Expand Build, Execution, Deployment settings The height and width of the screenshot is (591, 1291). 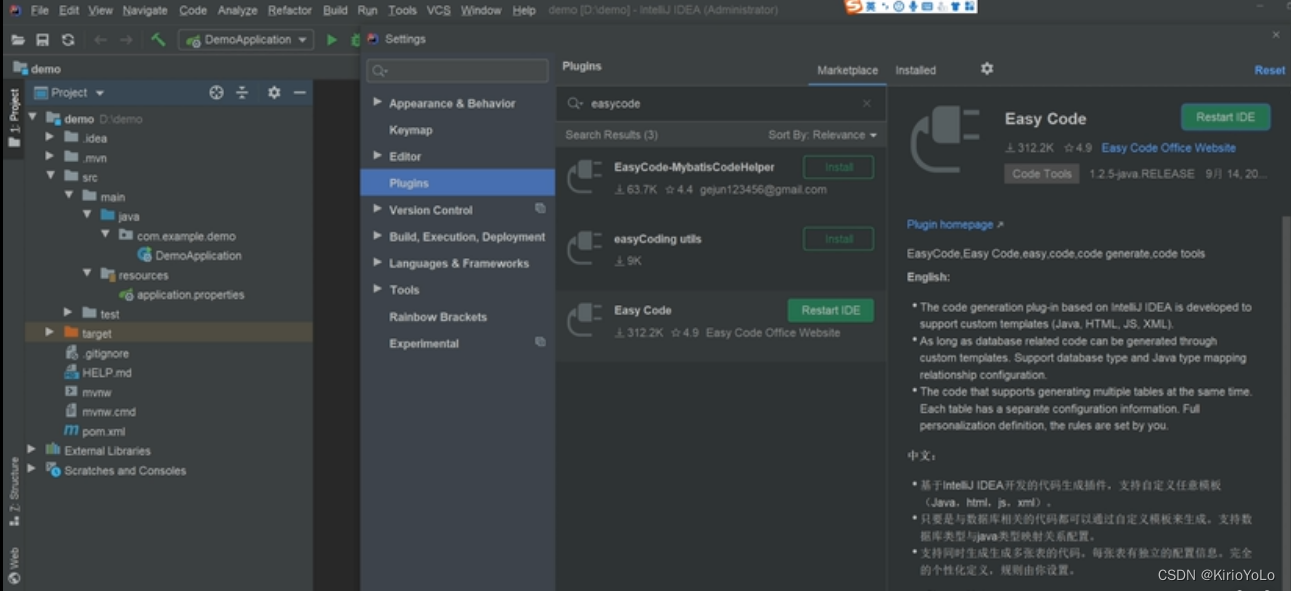pyautogui.click(x=377, y=236)
